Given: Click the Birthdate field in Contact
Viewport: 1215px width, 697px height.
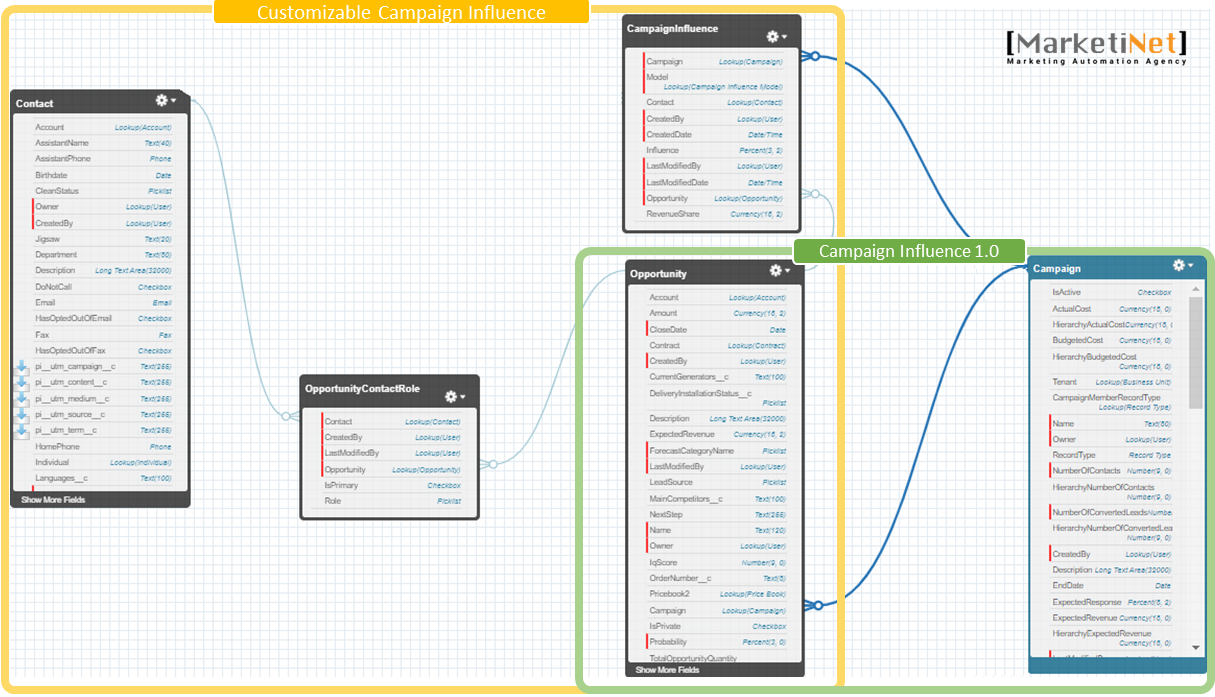Looking at the screenshot, I should click(x=103, y=175).
